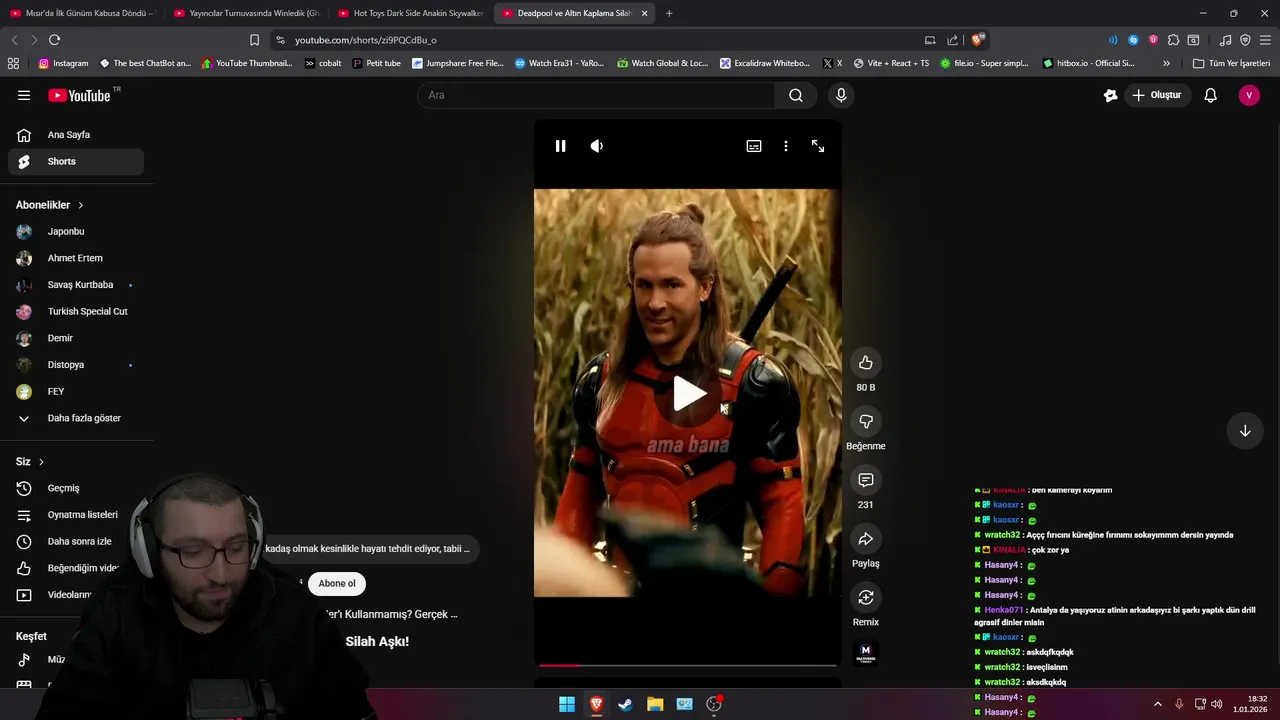Open Oynatma listeleri playlists
This screenshot has width=1280, height=720.
pos(76,515)
